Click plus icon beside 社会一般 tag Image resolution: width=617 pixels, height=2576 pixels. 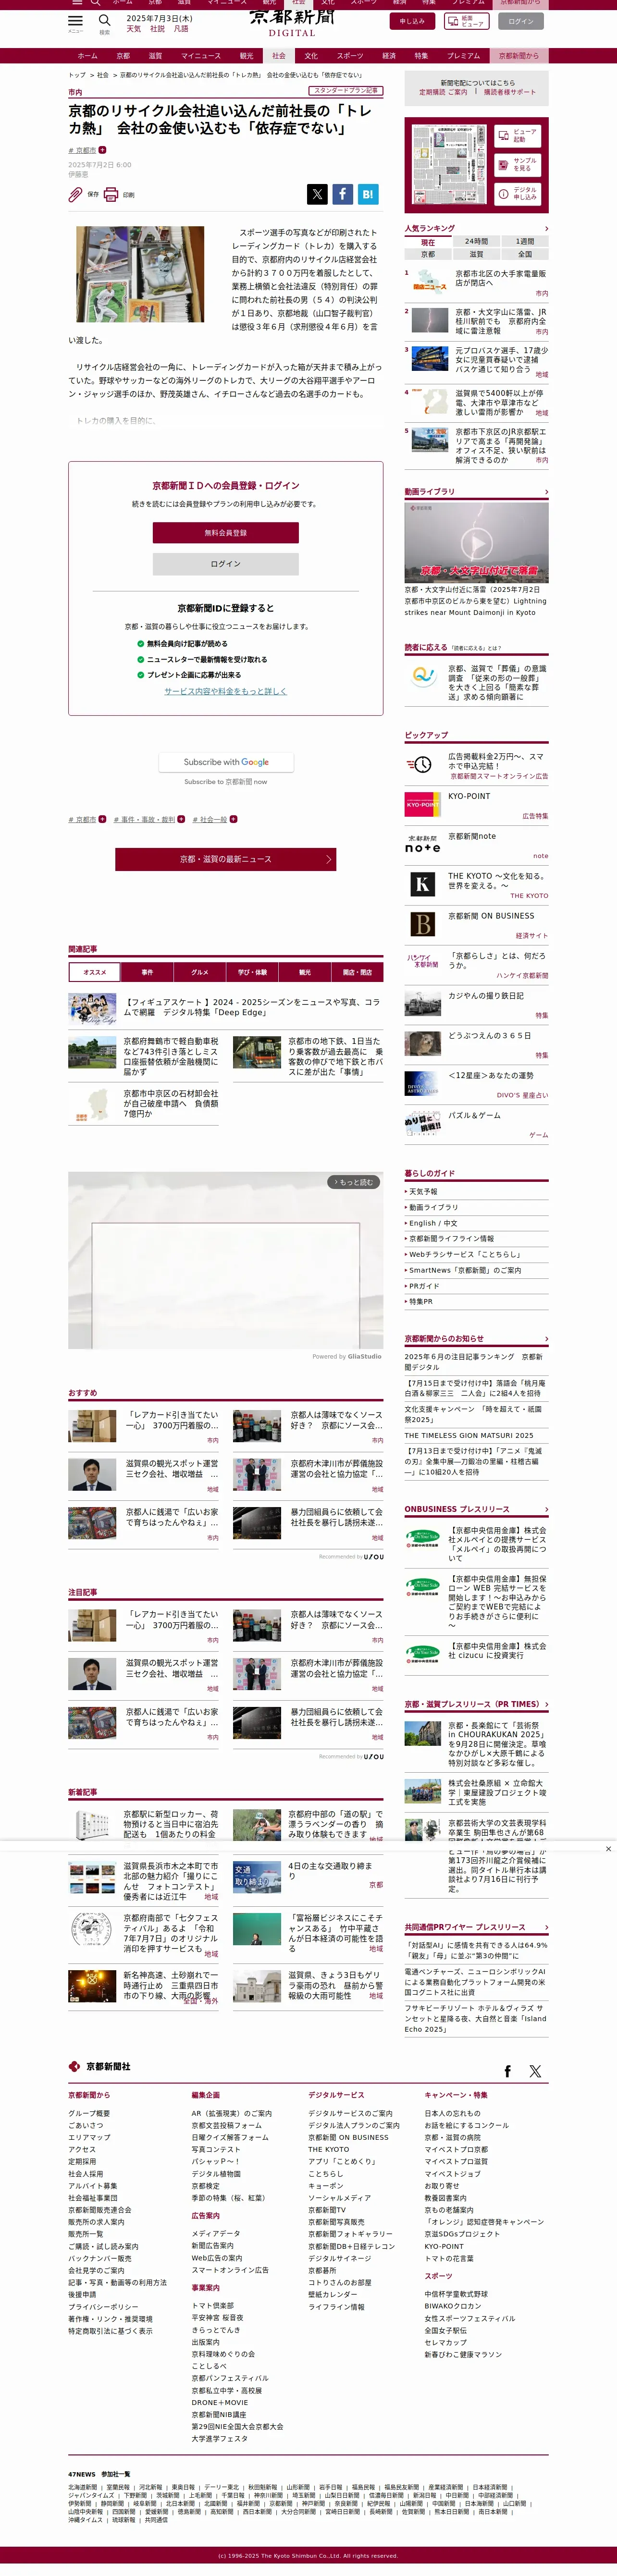(x=234, y=819)
